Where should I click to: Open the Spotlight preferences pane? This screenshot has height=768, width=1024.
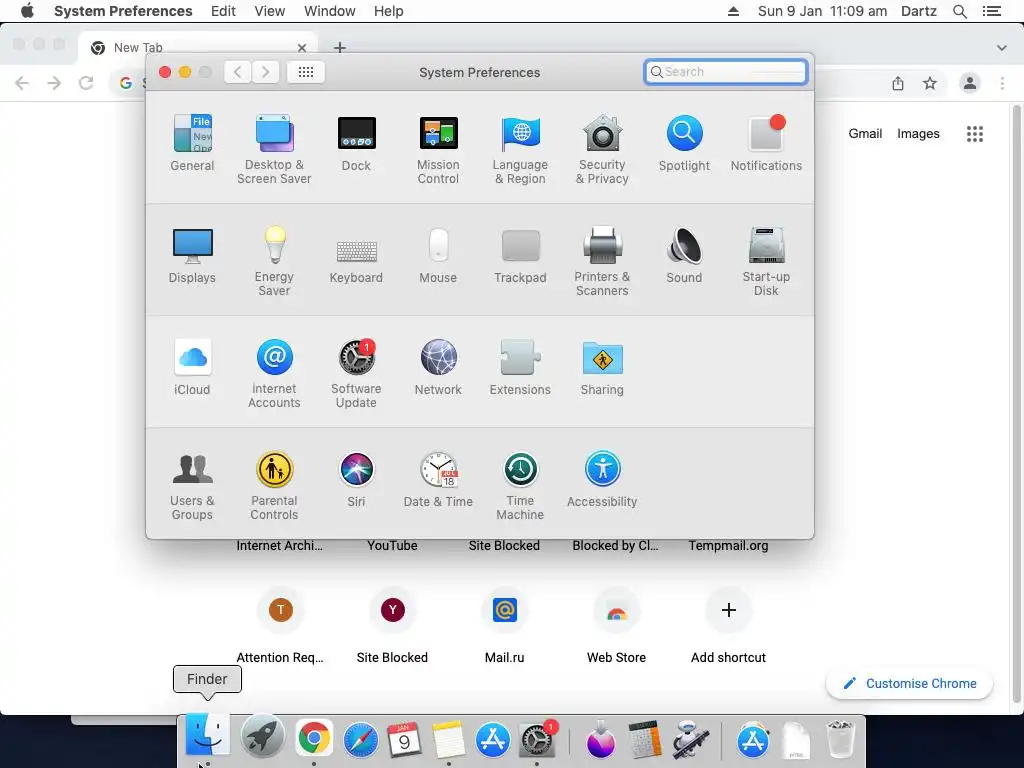coord(684,143)
